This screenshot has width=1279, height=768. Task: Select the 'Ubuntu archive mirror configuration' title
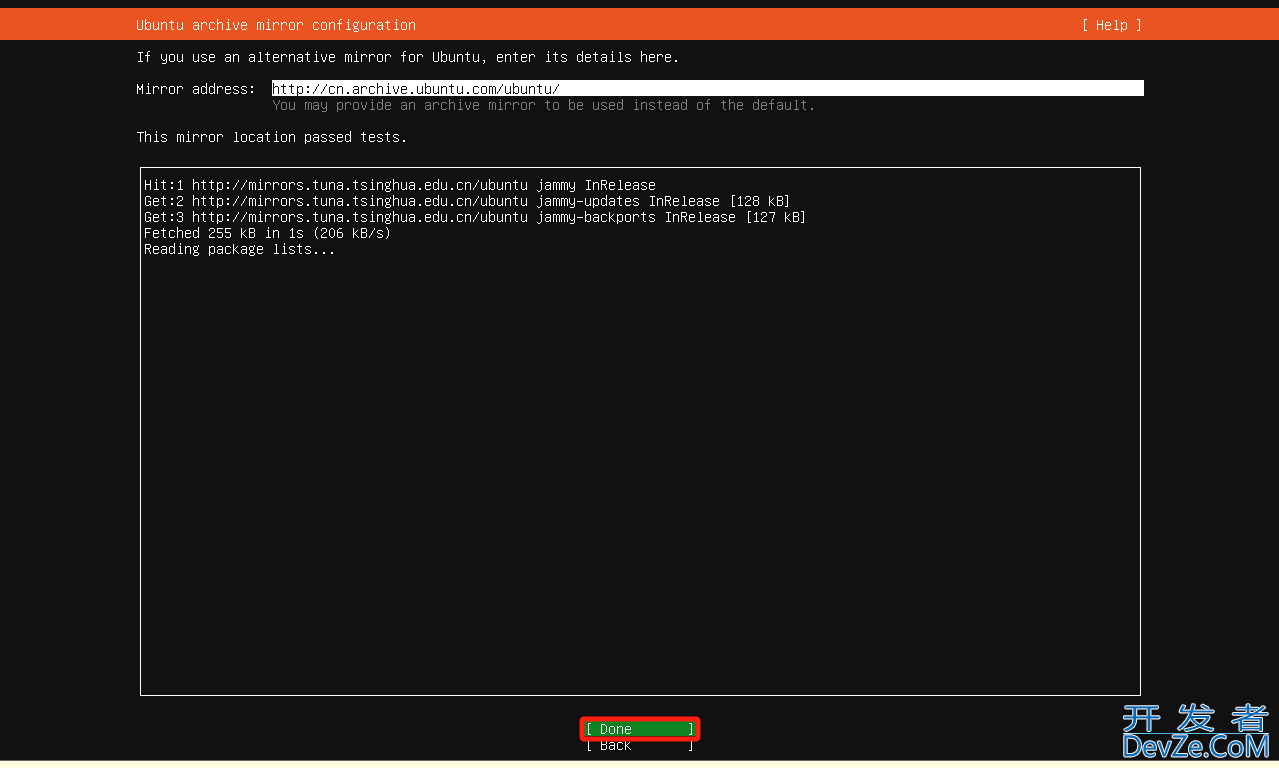(x=276, y=25)
